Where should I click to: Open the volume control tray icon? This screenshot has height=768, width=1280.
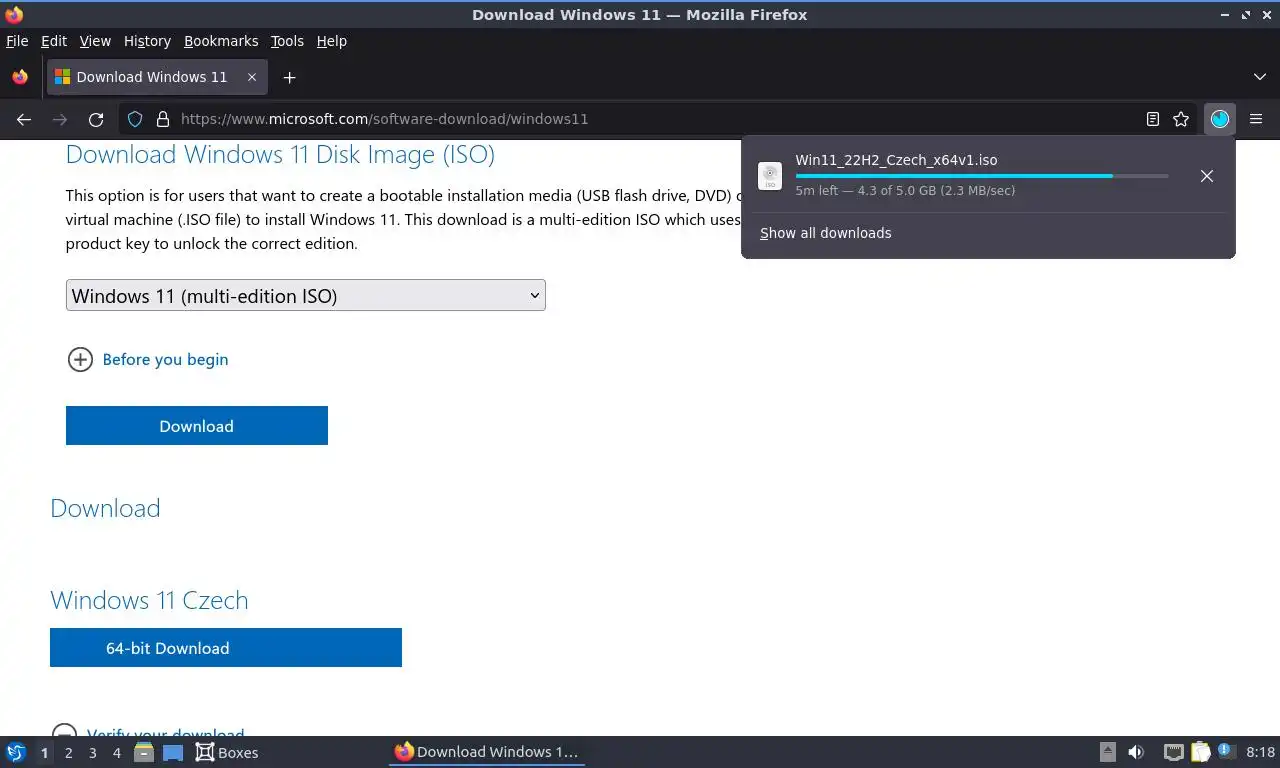point(1136,752)
